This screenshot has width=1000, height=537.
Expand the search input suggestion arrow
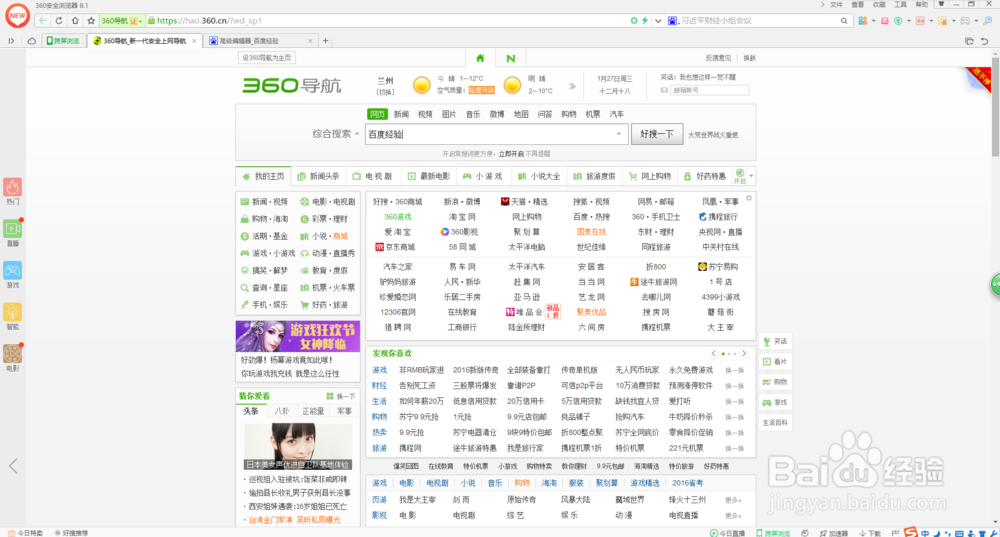tap(619, 134)
